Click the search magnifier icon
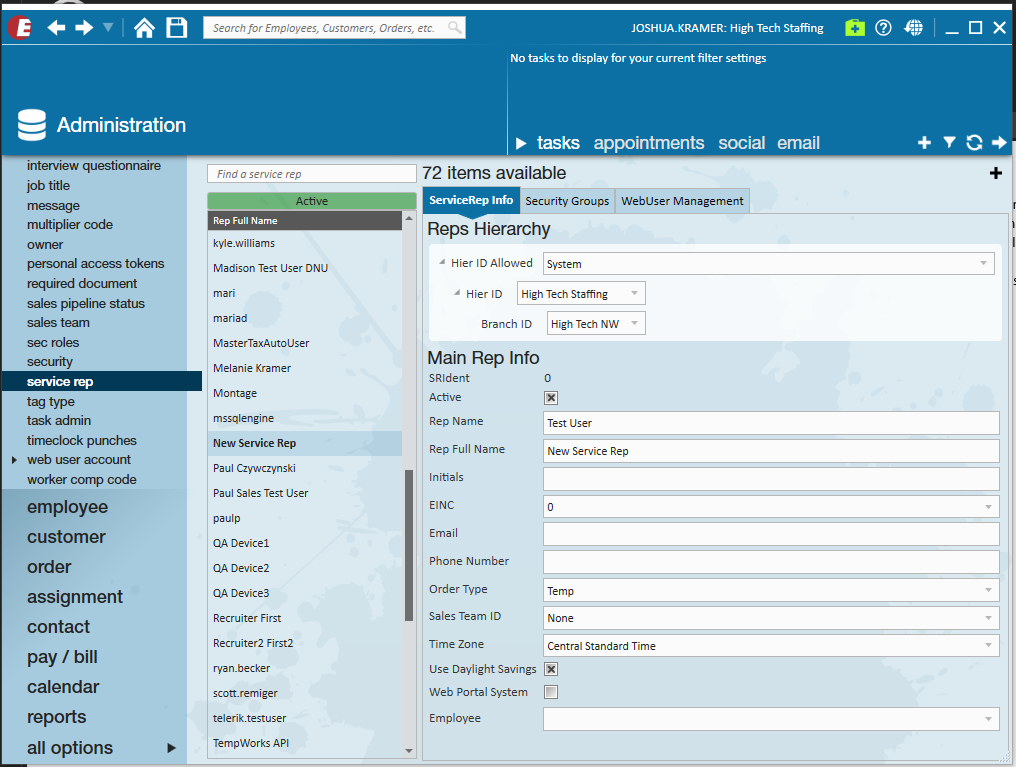 point(455,27)
